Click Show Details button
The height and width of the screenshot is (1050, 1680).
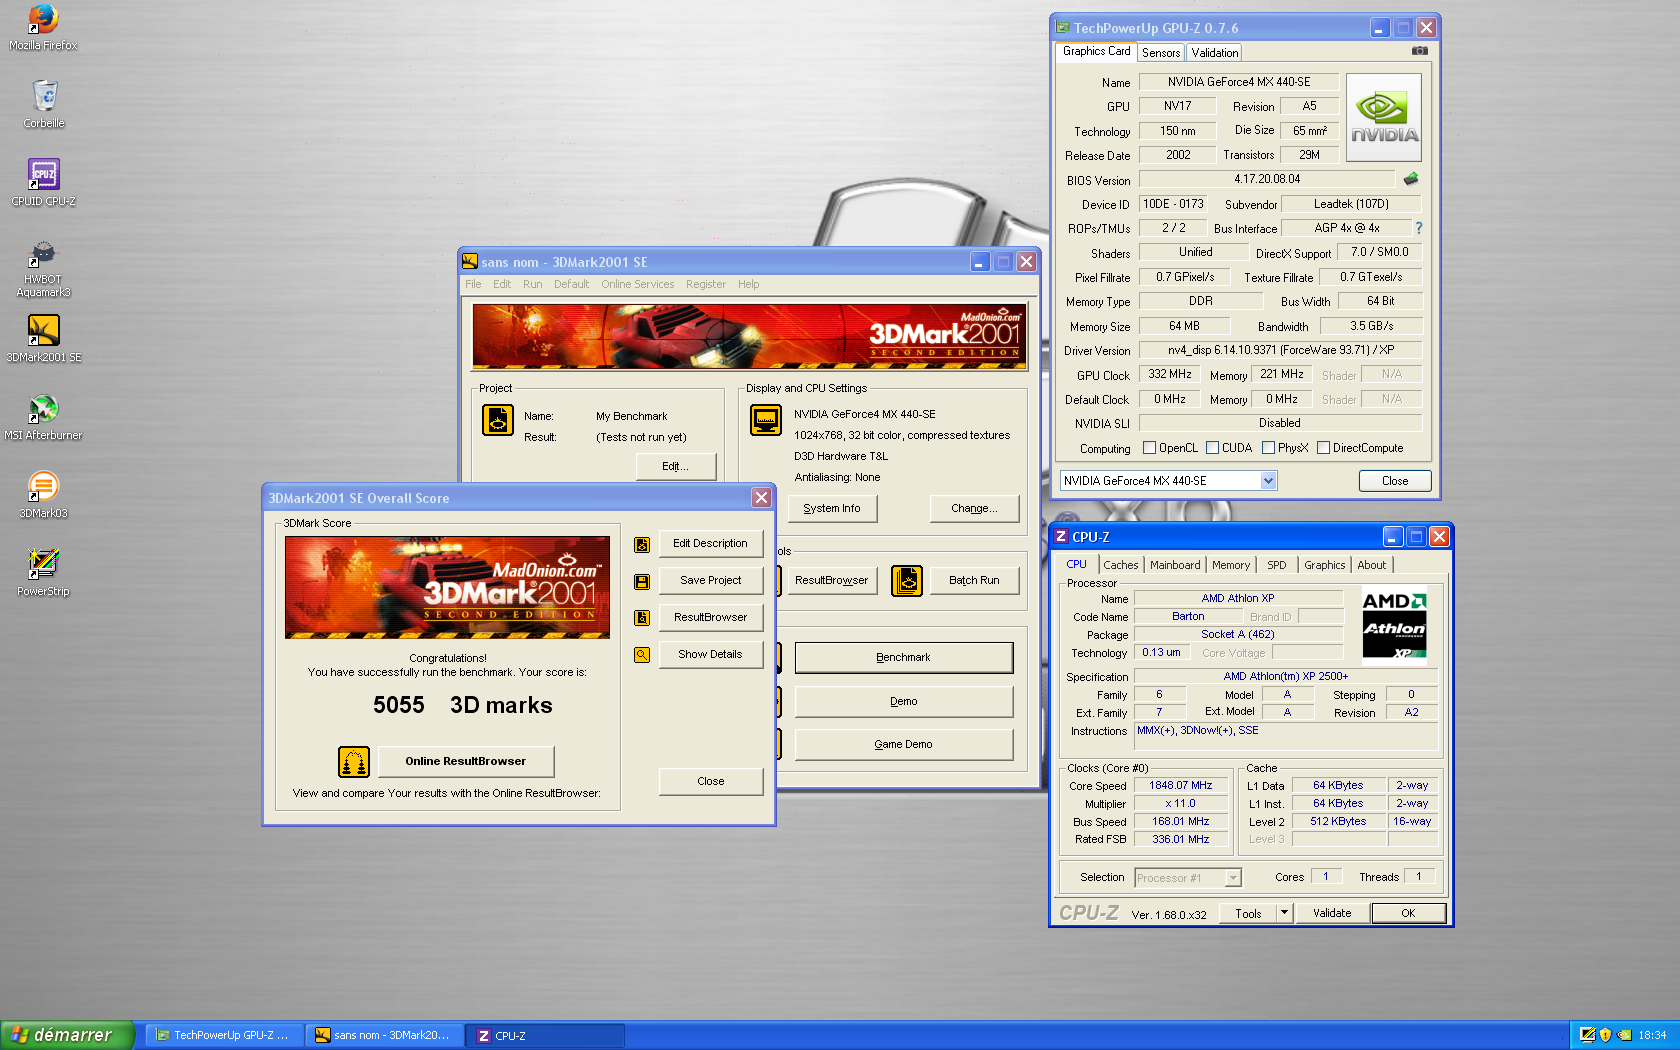[x=710, y=655]
